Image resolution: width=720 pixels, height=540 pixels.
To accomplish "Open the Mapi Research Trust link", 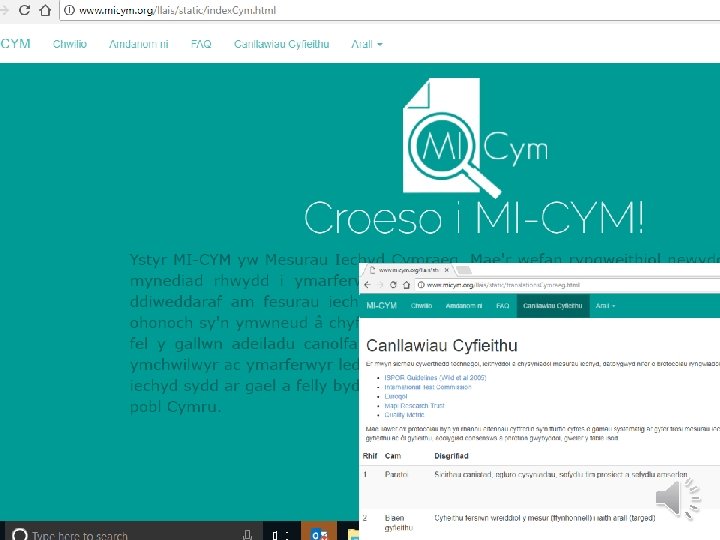I will (x=414, y=405).
